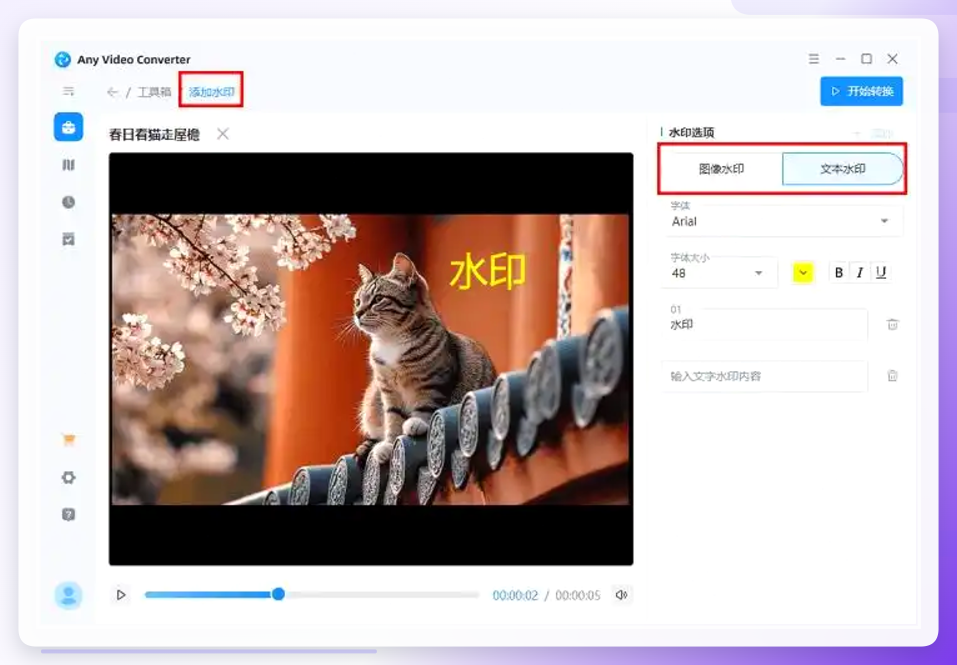957x665 pixels.
Task: Click the 输入文字水印内容 input field
Action: 765,376
